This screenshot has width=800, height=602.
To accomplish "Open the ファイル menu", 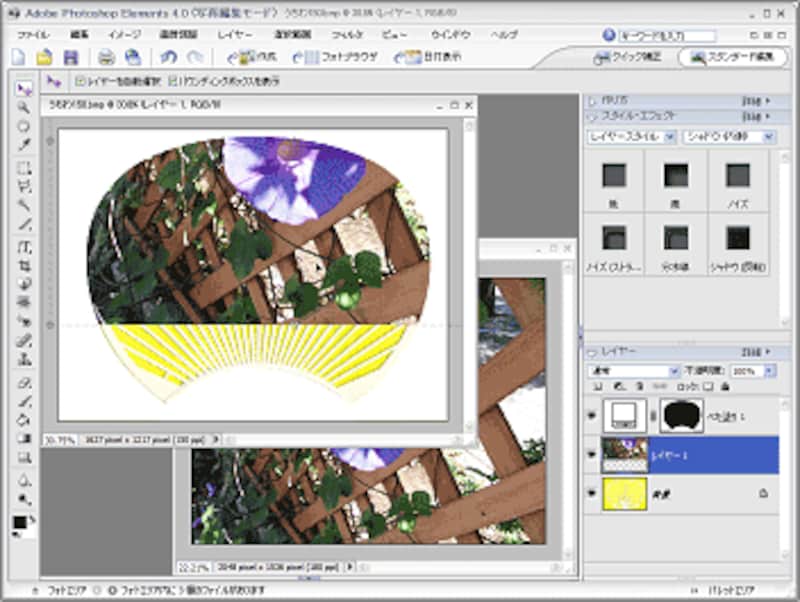I will (x=33, y=34).
